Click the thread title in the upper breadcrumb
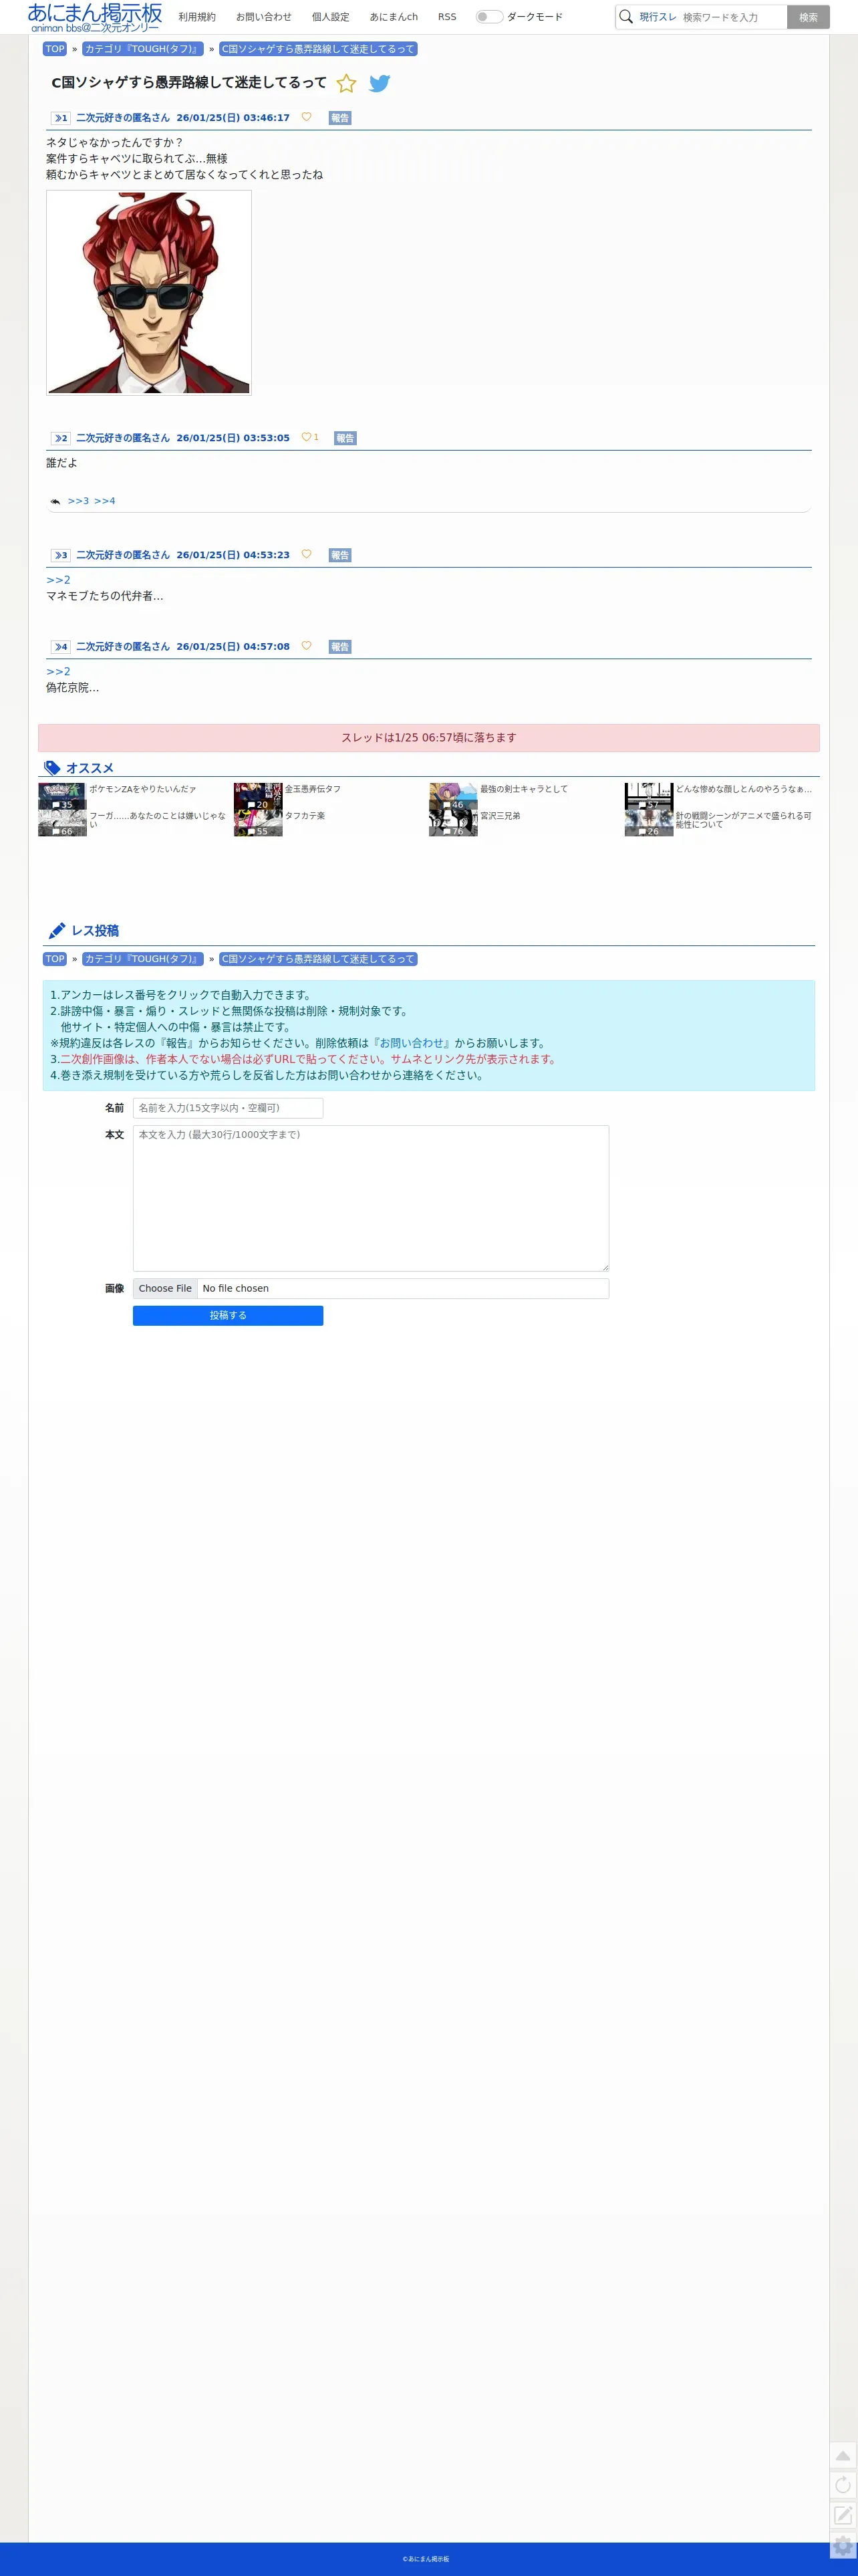The image size is (858, 2576). (318, 49)
